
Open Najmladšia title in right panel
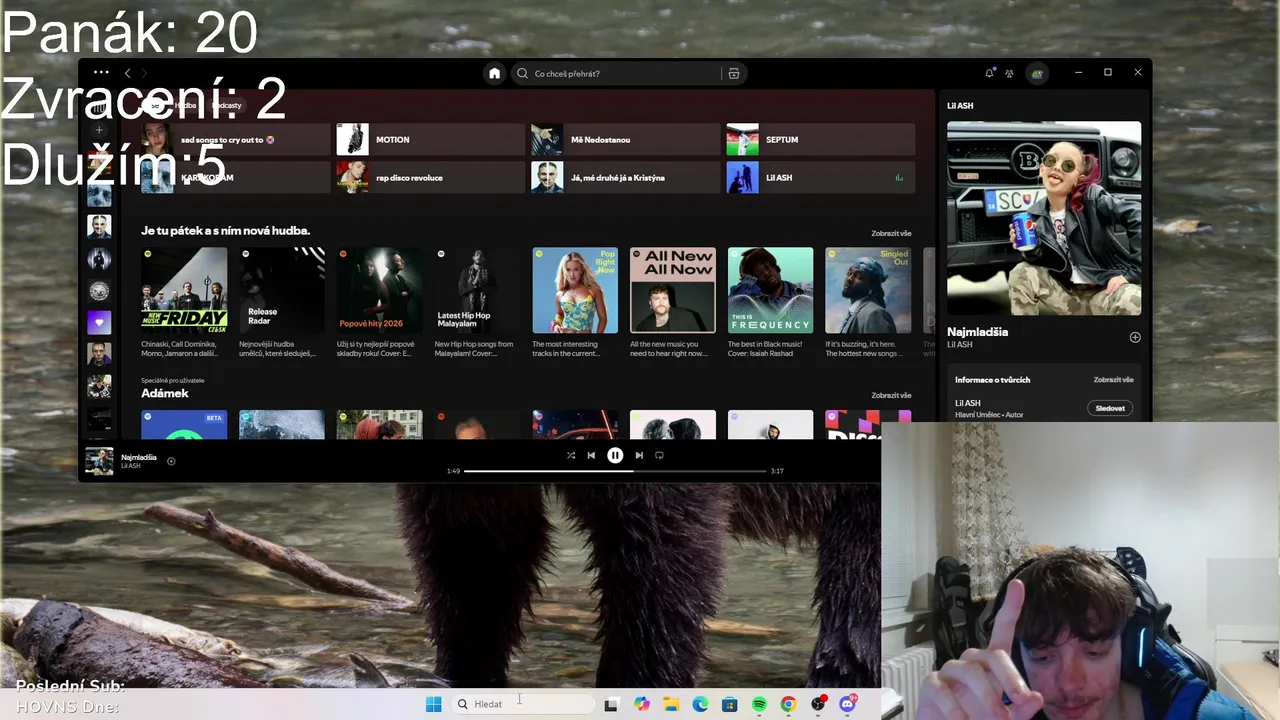[x=978, y=332]
